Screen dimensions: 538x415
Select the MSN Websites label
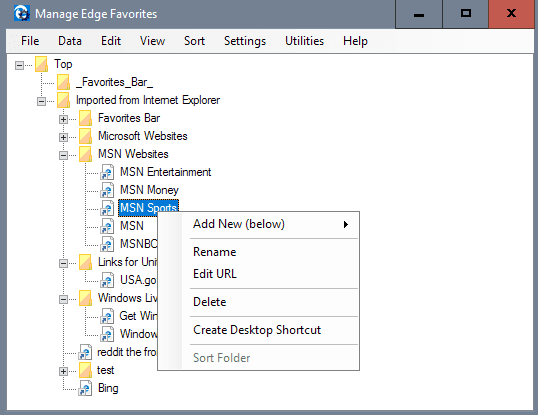pyautogui.click(x=133, y=154)
